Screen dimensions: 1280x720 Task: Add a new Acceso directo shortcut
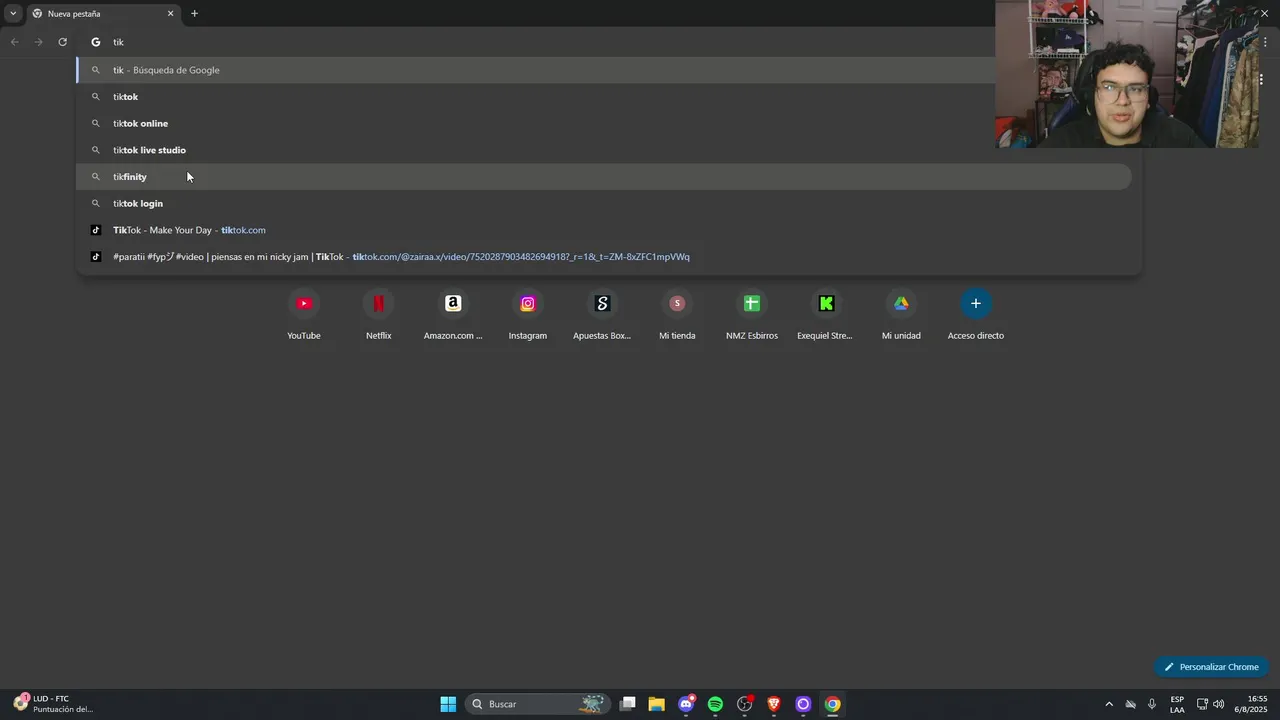pos(976,315)
